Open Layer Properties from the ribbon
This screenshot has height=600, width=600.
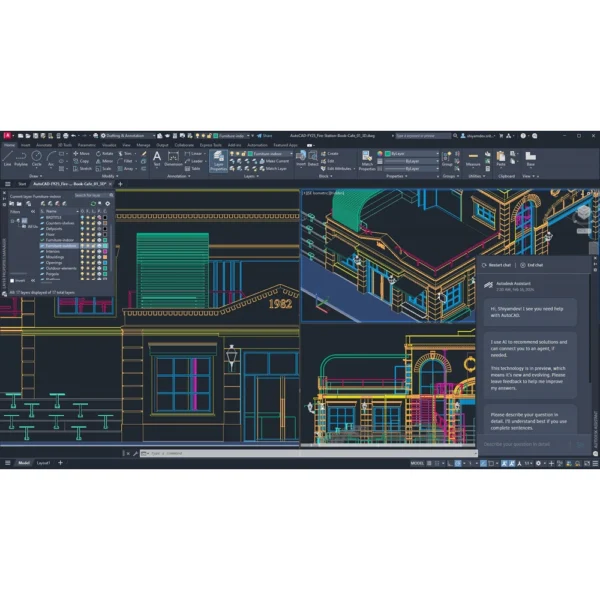218,160
